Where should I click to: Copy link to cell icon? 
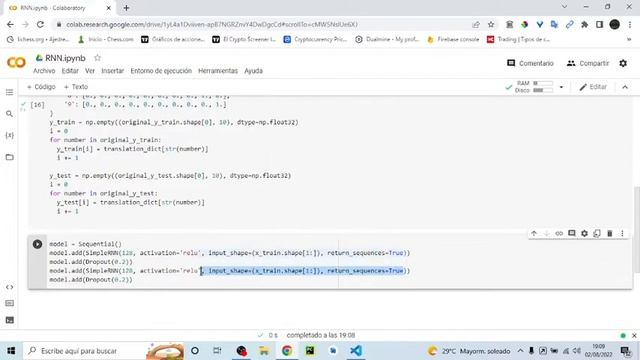[559, 233]
